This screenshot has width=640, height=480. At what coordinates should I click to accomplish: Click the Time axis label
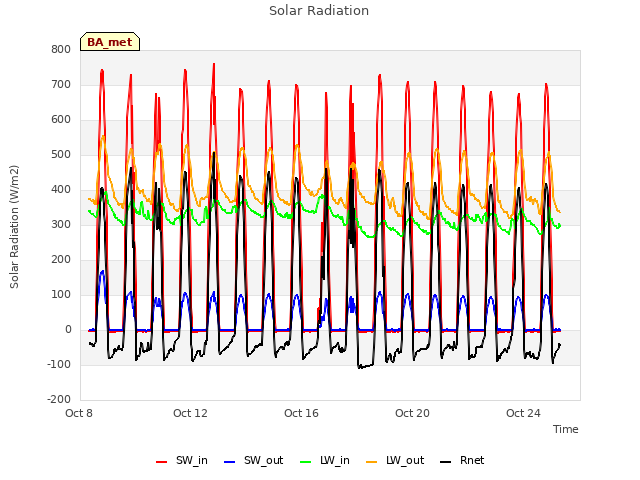click(566, 429)
